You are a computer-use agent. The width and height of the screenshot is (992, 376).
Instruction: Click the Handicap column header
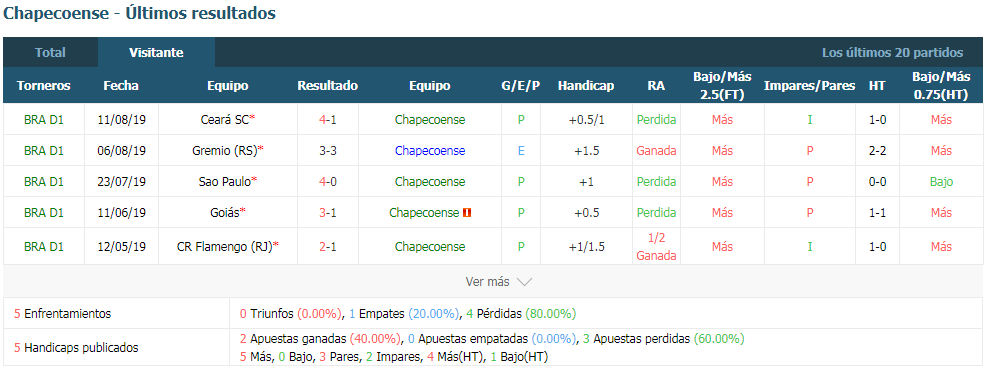586,85
